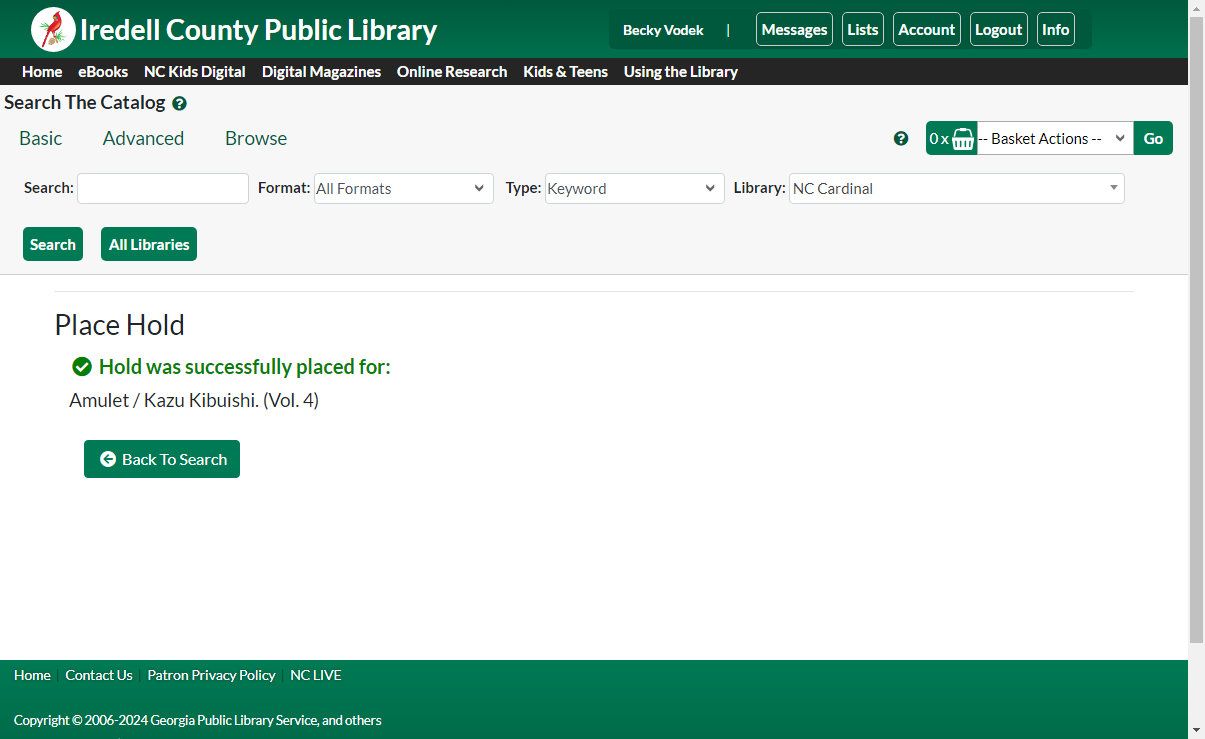Open the basket icon with 0 items
The image size is (1205, 739).
point(952,138)
